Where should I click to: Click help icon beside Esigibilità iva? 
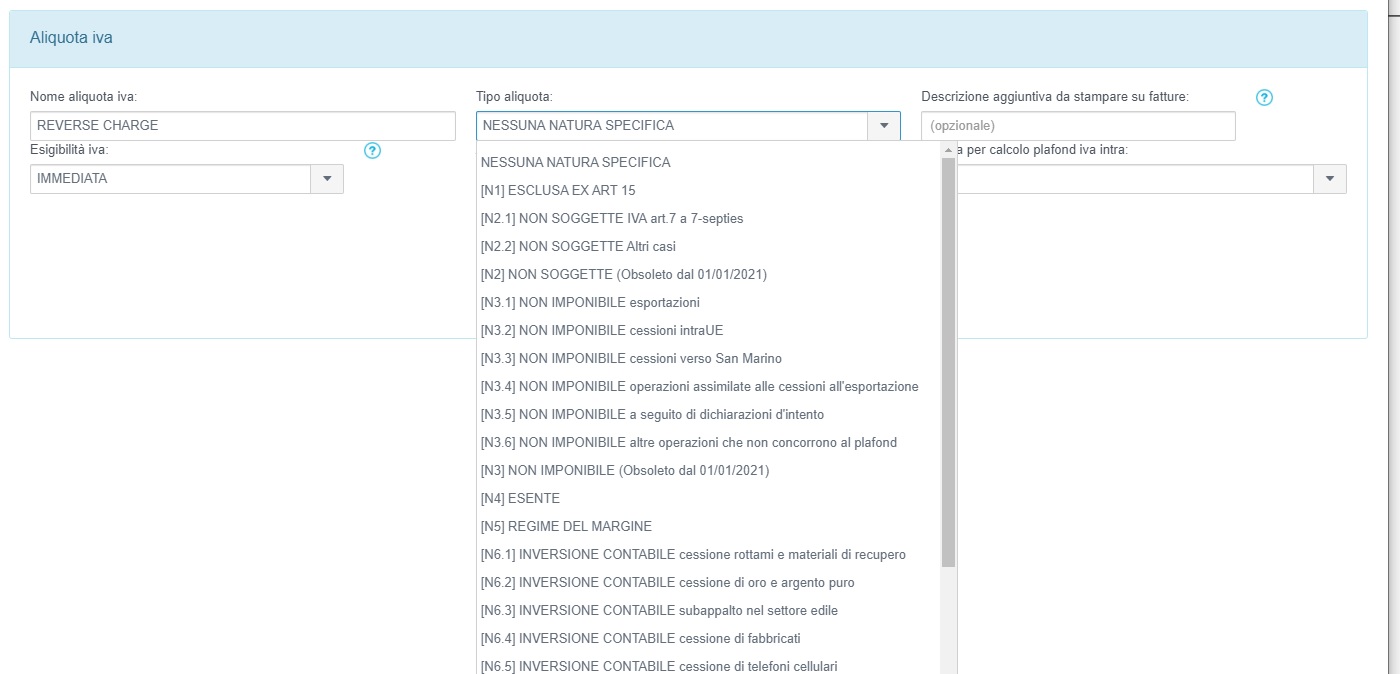[x=373, y=151]
